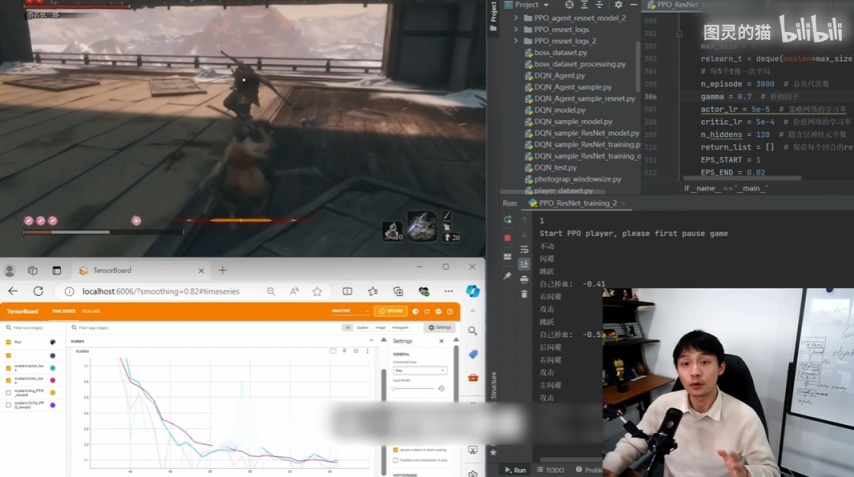Click the print icon in Run toolbar
Image resolution: width=854 pixels, height=477 pixels.
[524, 280]
